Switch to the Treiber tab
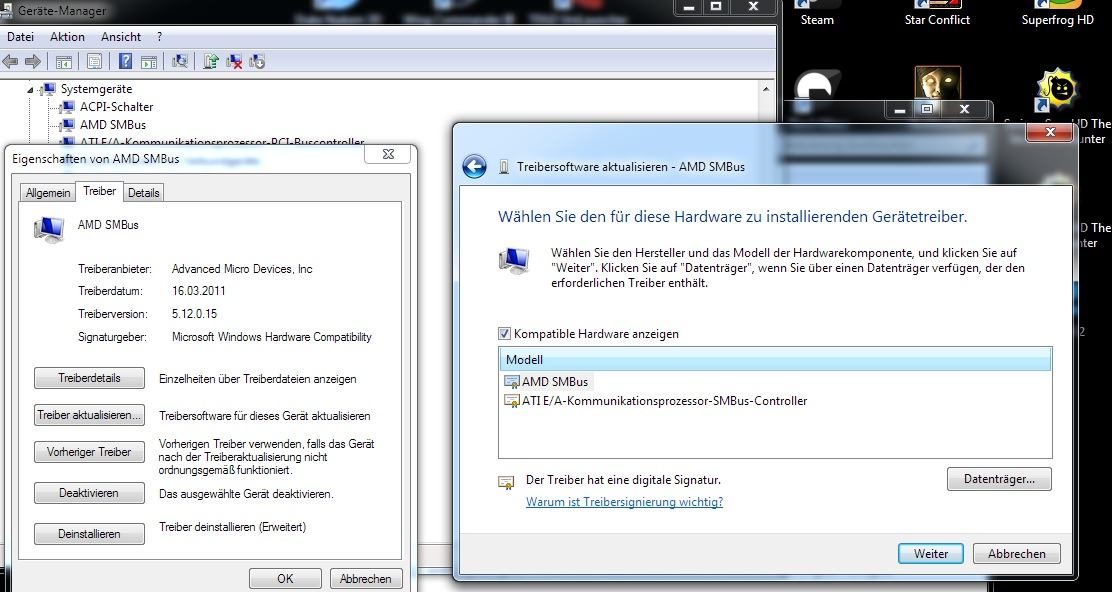Viewport: 1112px width, 592px height. pos(99,191)
